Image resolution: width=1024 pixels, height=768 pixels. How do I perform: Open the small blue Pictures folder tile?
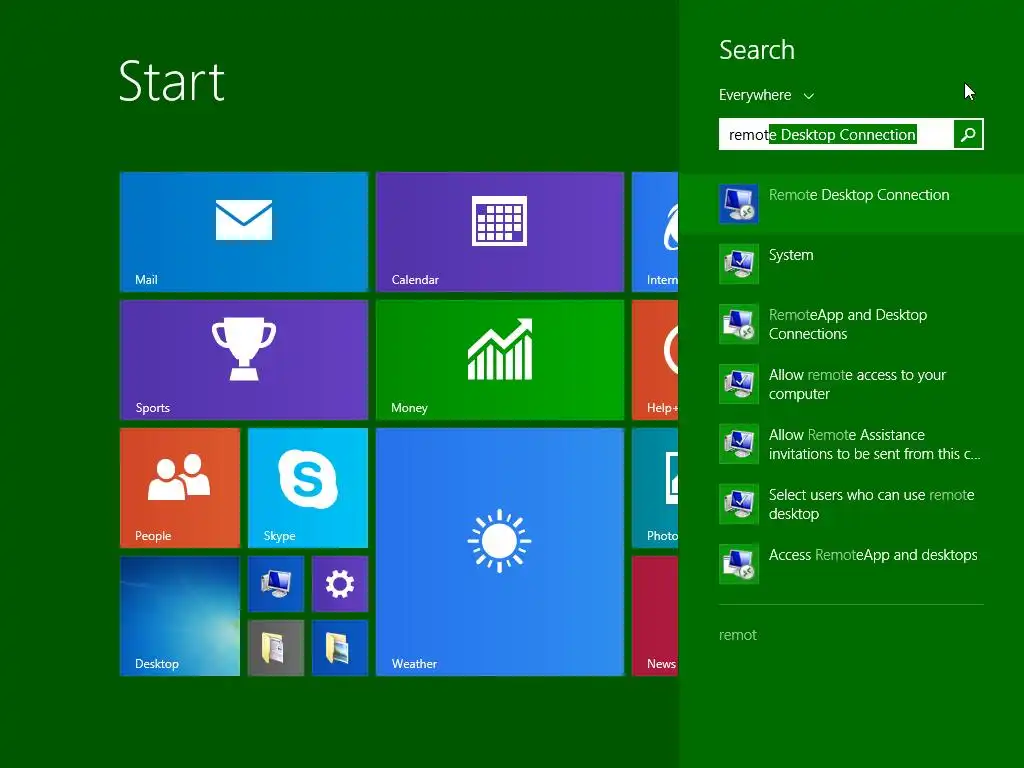pyautogui.click(x=340, y=648)
